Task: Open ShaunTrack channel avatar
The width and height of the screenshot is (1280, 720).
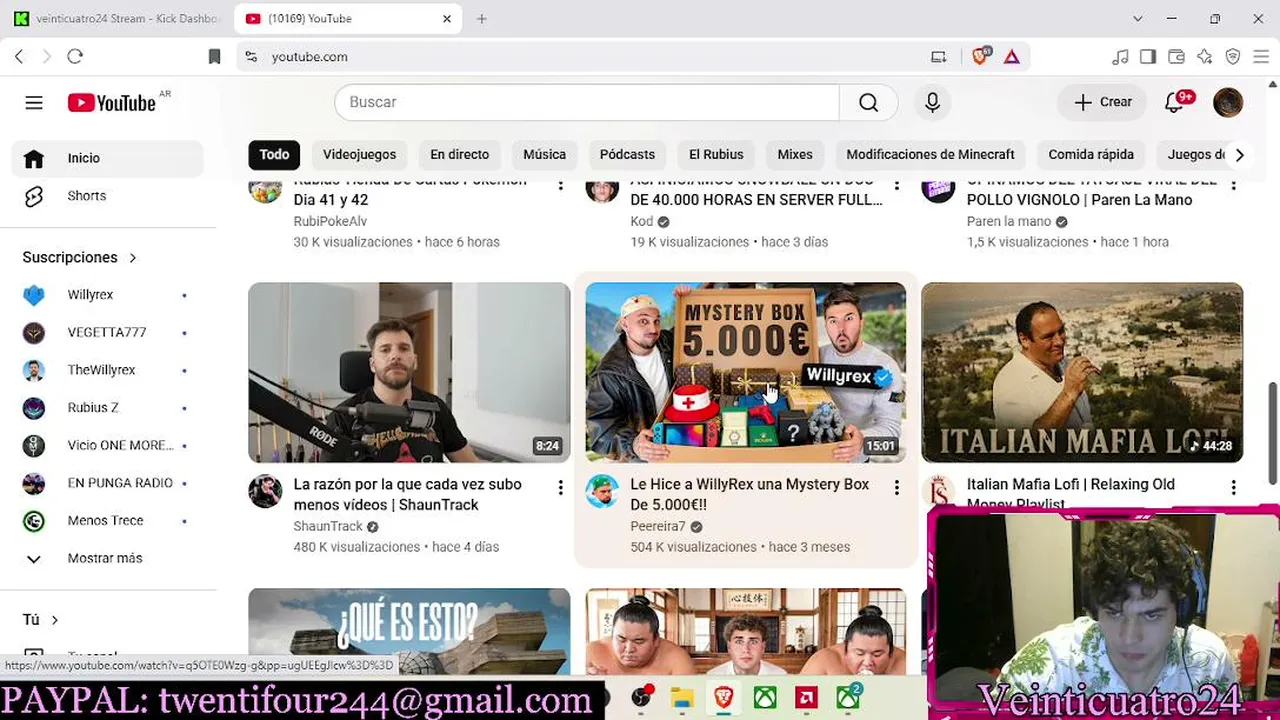Action: pos(265,491)
